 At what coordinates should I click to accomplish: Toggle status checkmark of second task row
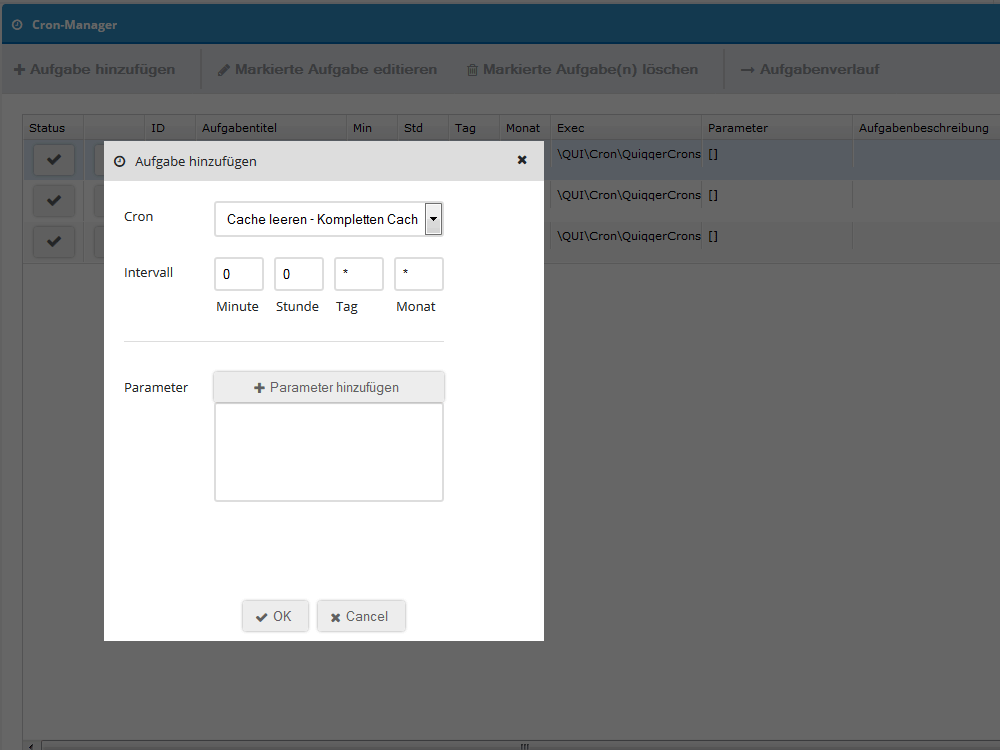point(54,200)
